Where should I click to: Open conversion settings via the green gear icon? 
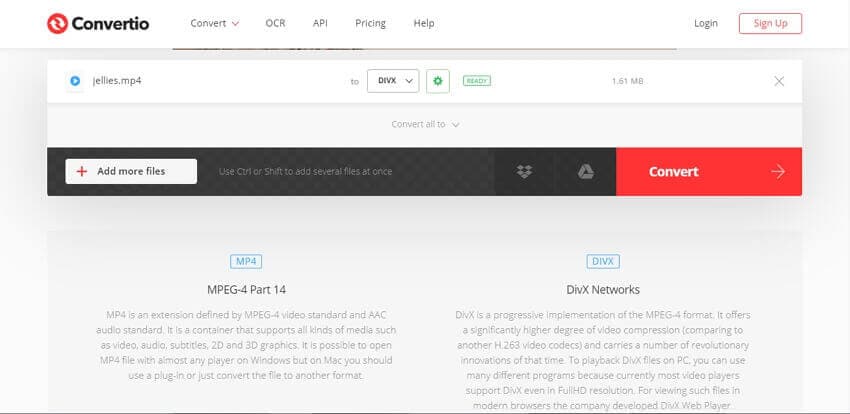coord(437,81)
